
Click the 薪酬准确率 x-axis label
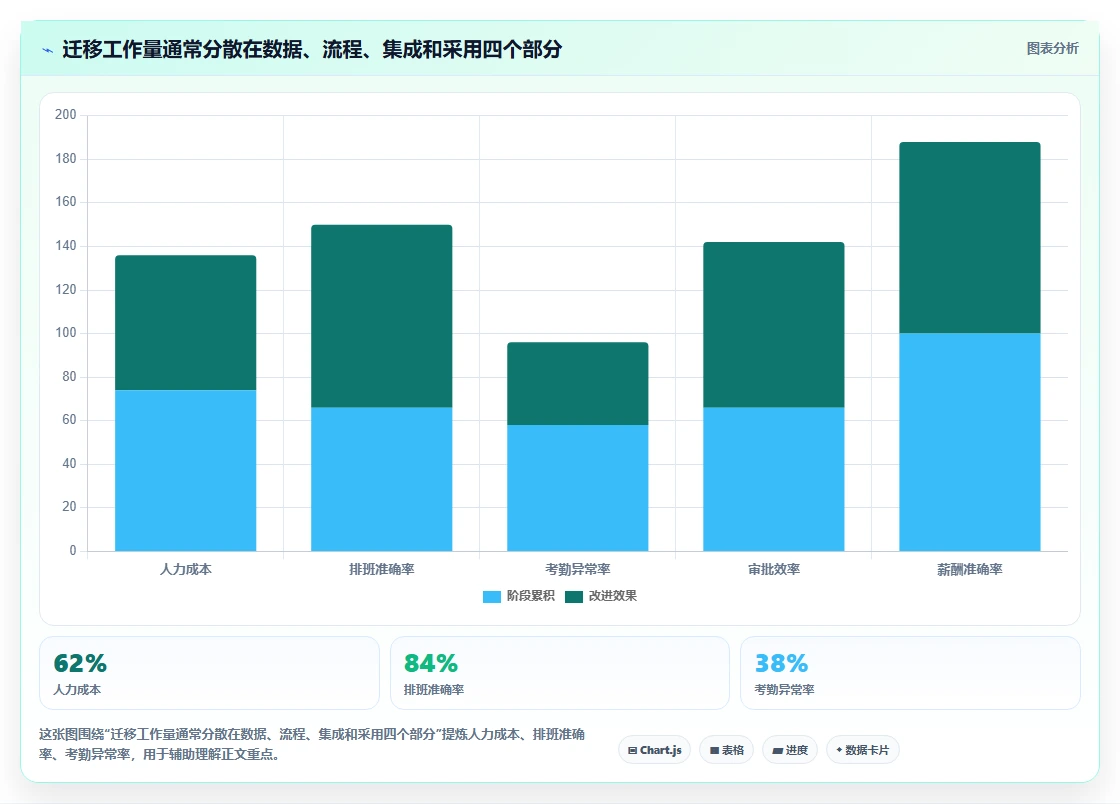click(970, 570)
